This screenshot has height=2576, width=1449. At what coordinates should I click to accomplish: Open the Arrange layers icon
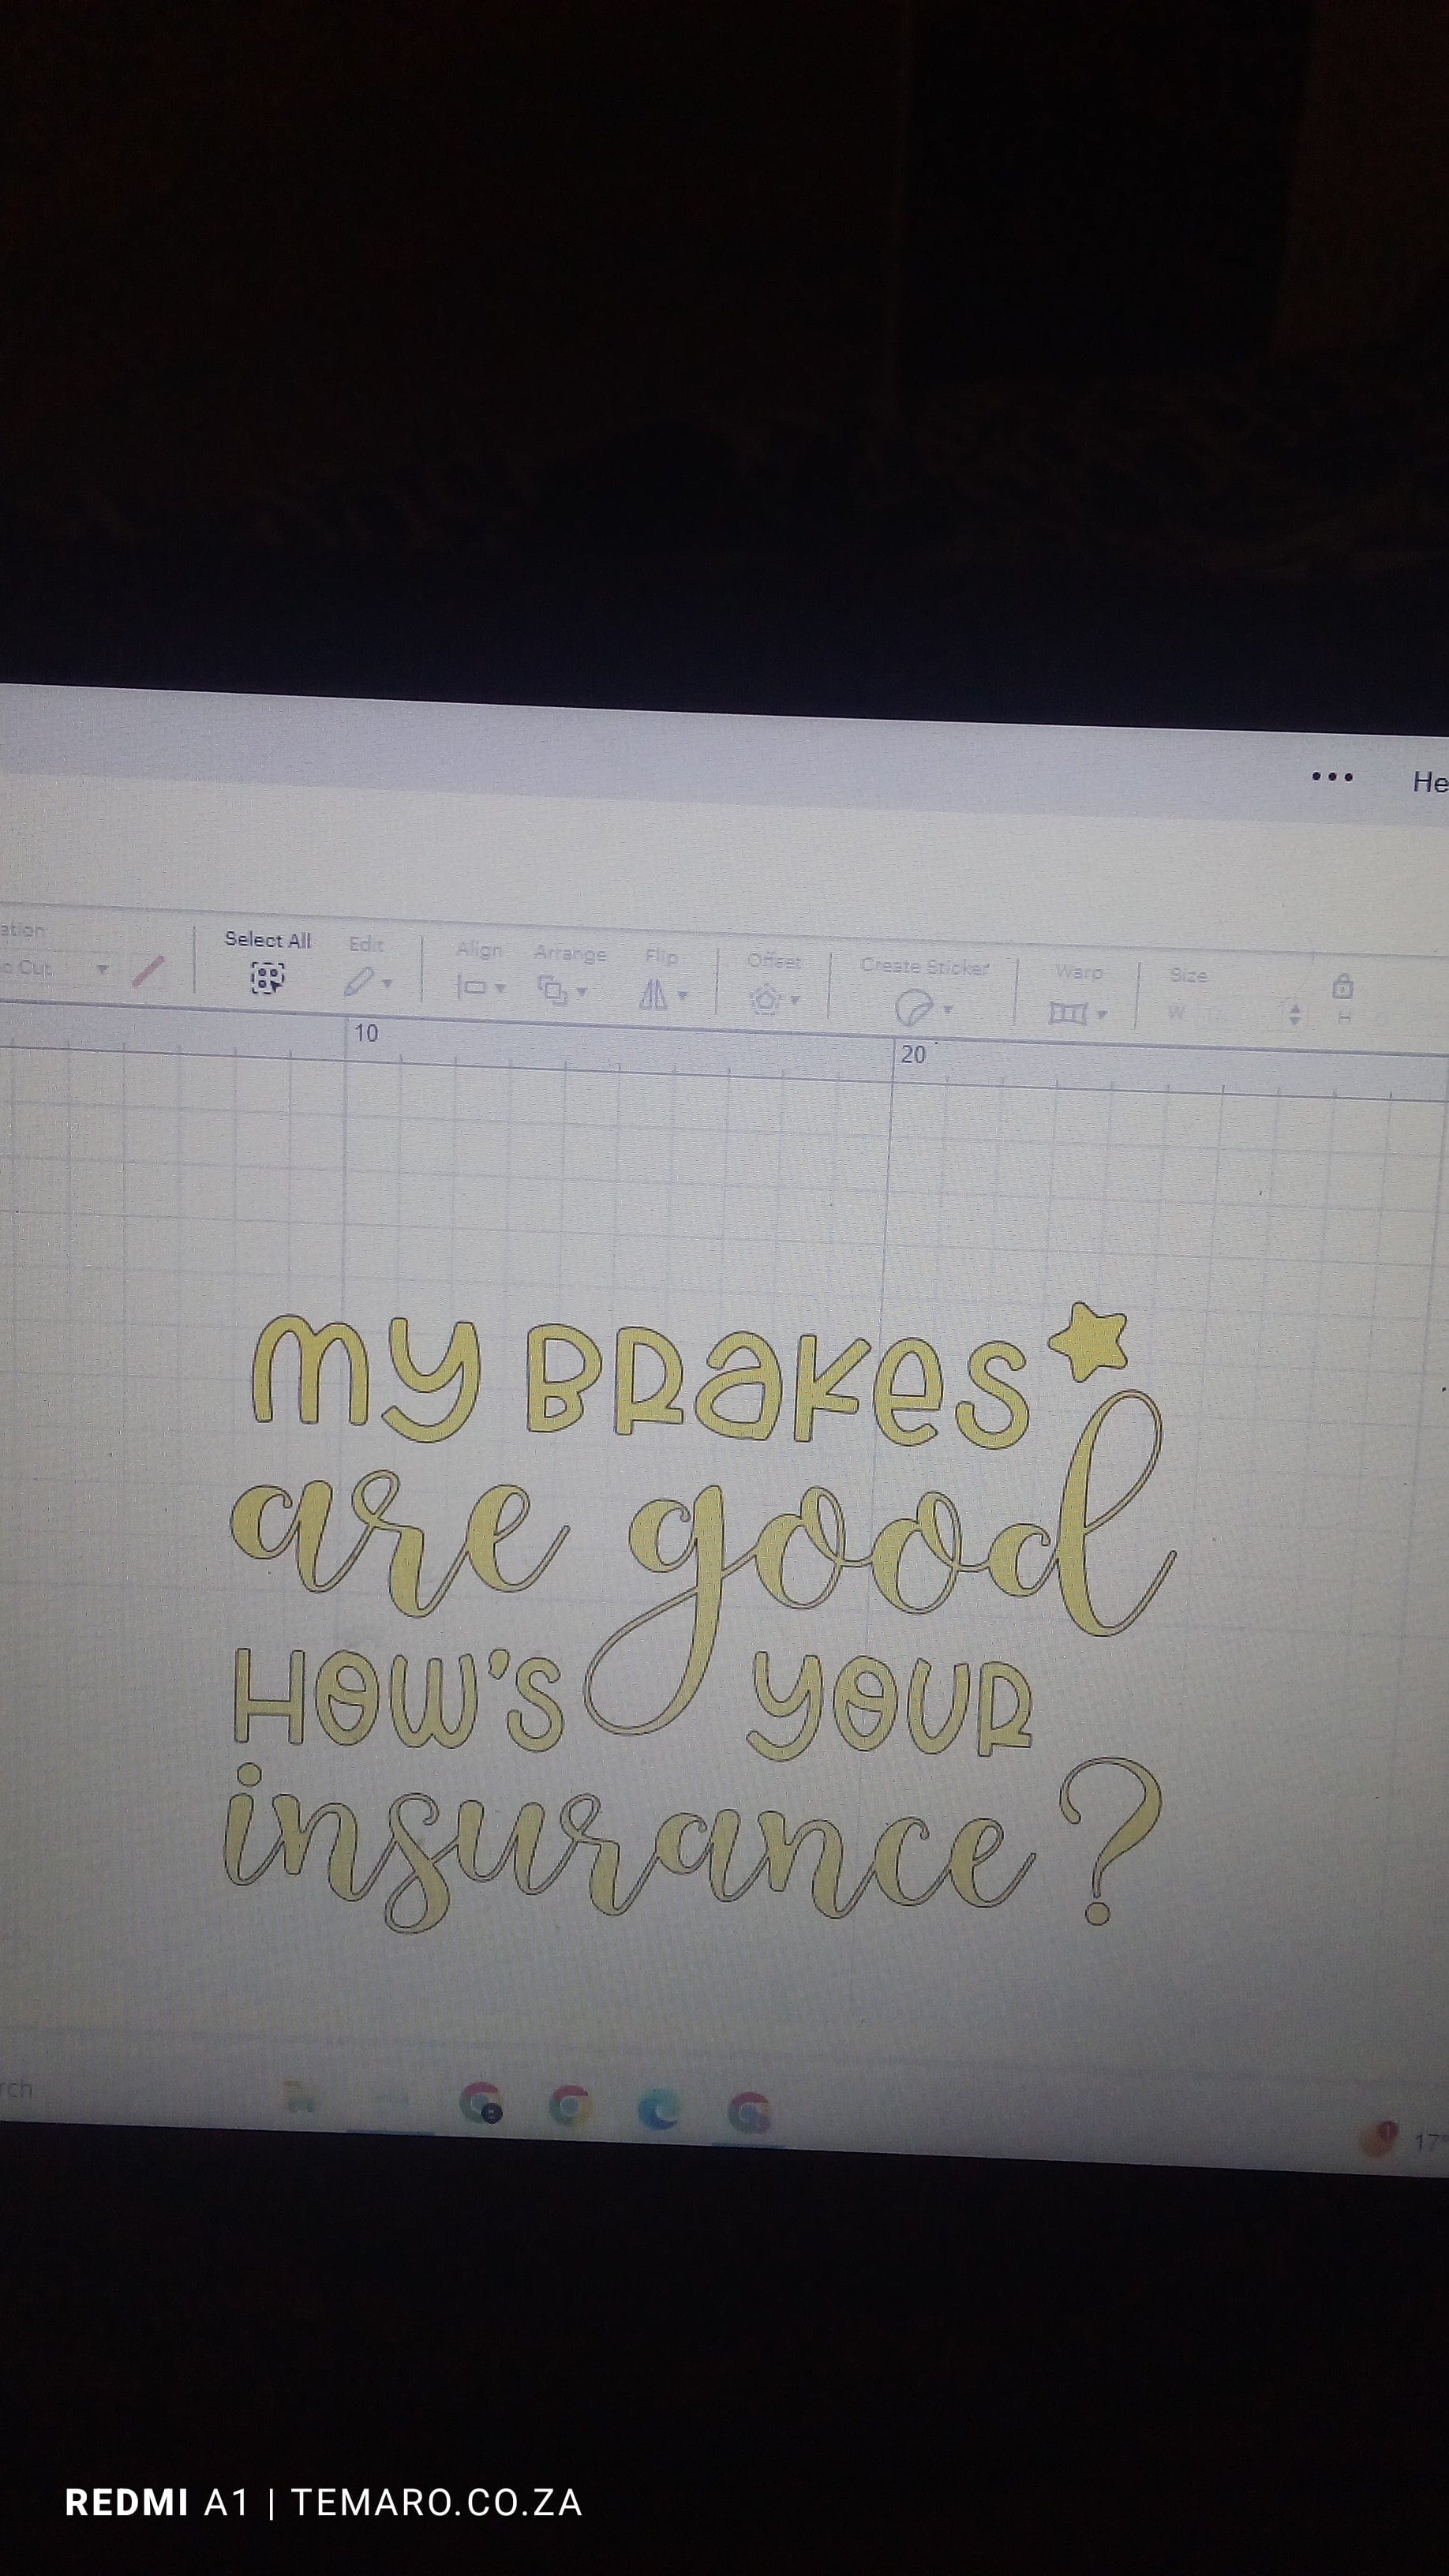coord(553,991)
